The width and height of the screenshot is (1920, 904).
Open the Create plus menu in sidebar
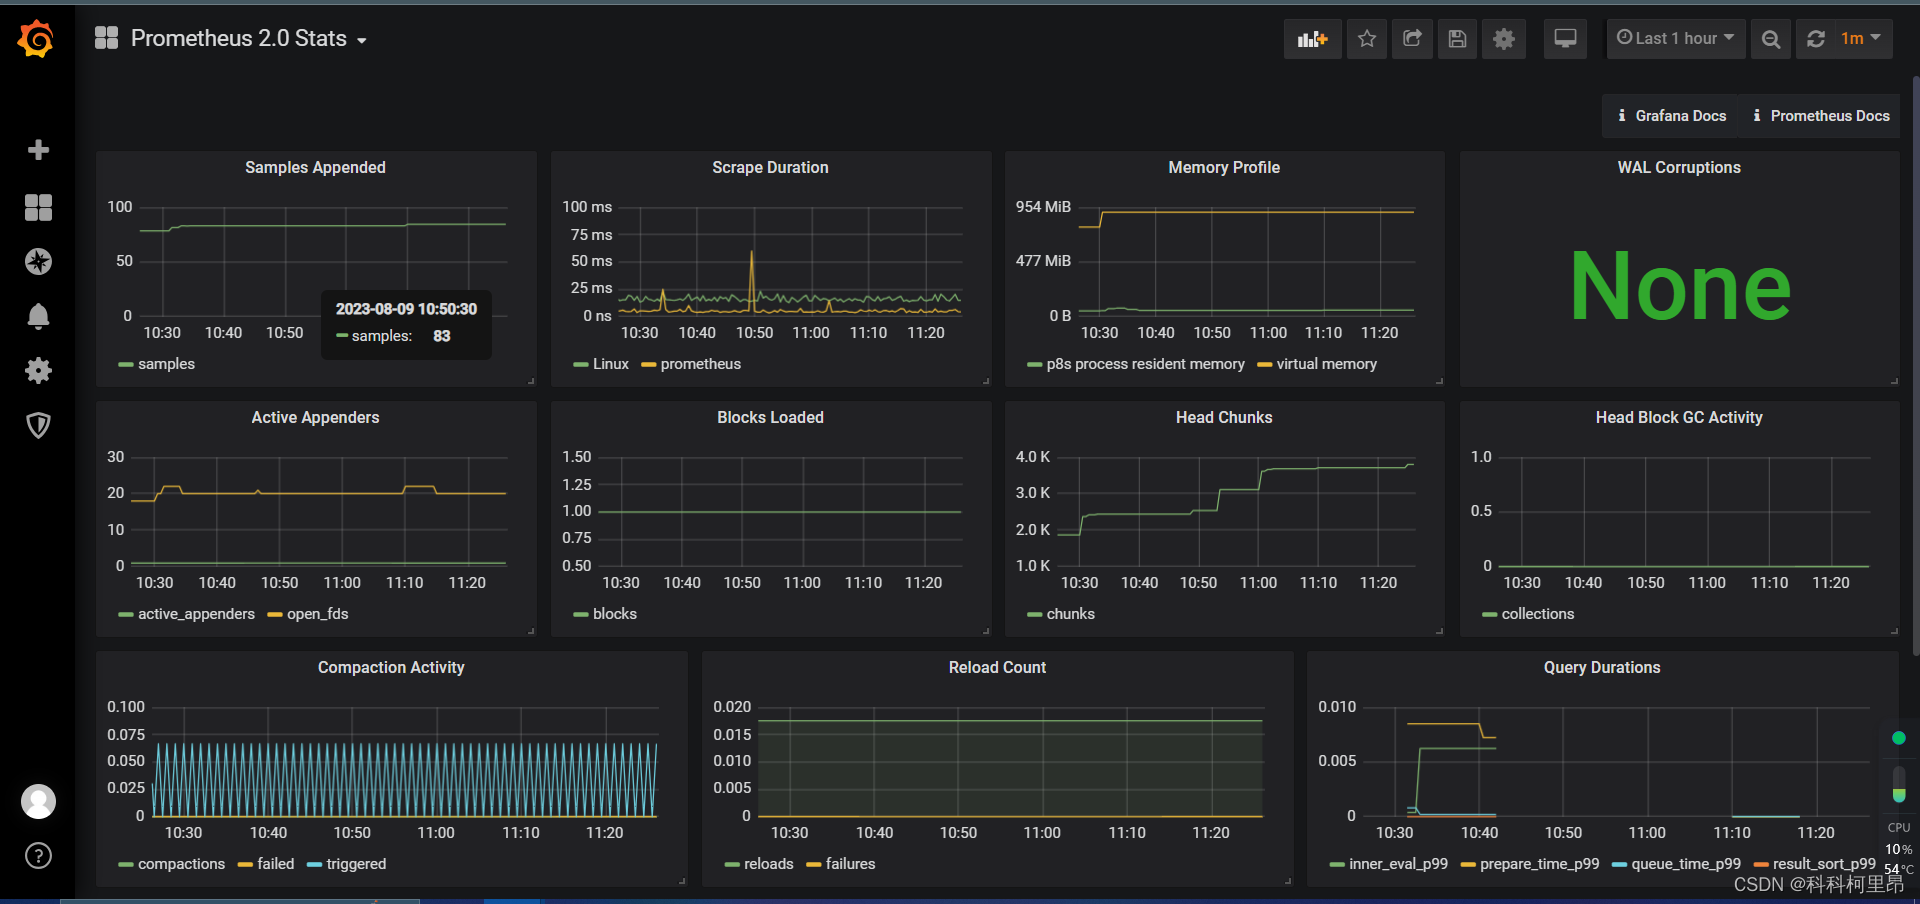[x=38, y=150]
